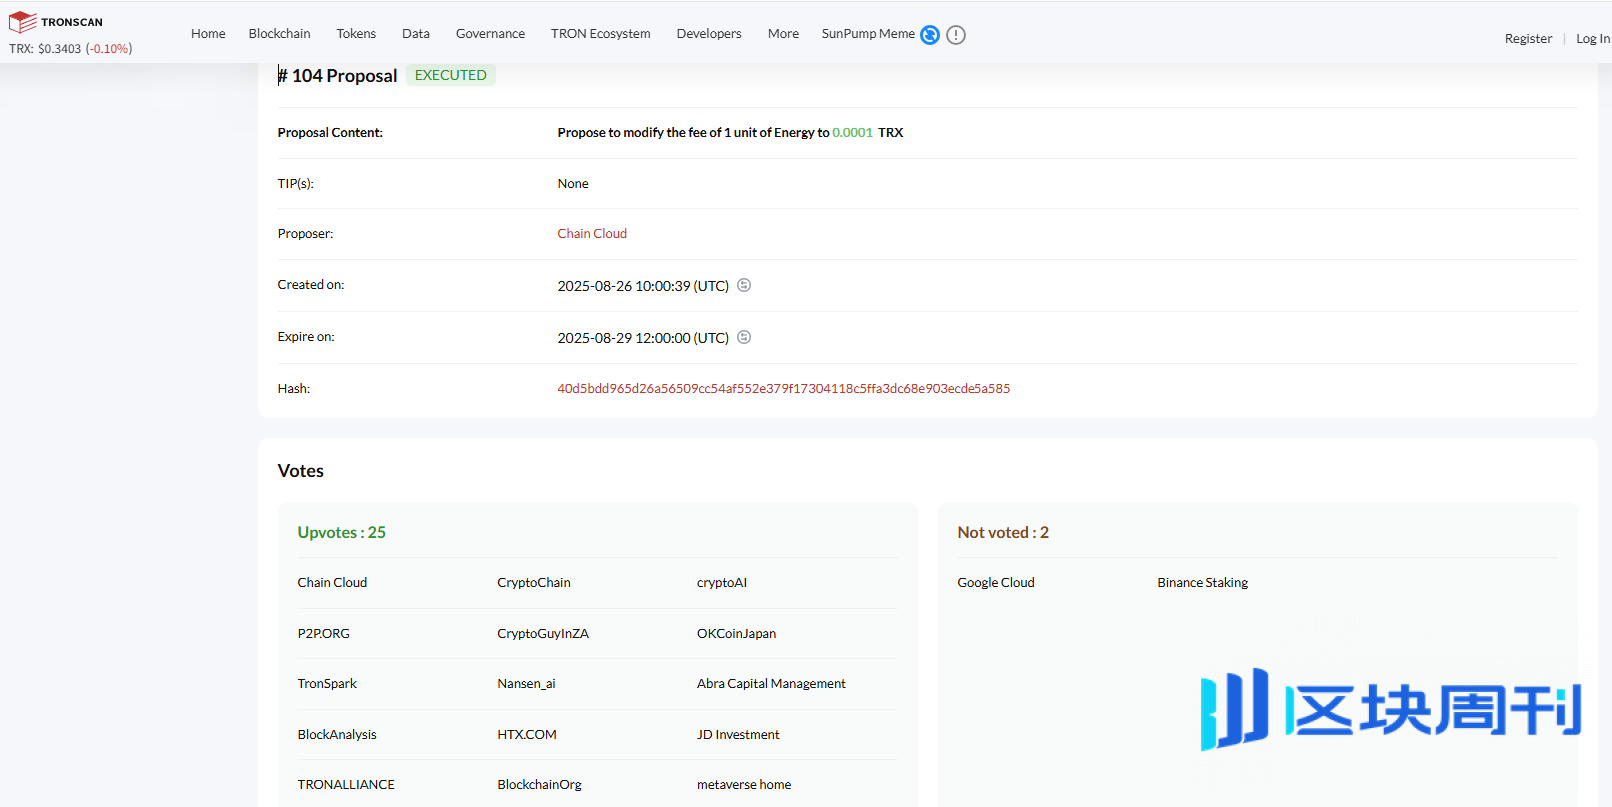The width and height of the screenshot is (1612, 807).
Task: Select upvoter BlockAnalysis
Action: (337, 735)
